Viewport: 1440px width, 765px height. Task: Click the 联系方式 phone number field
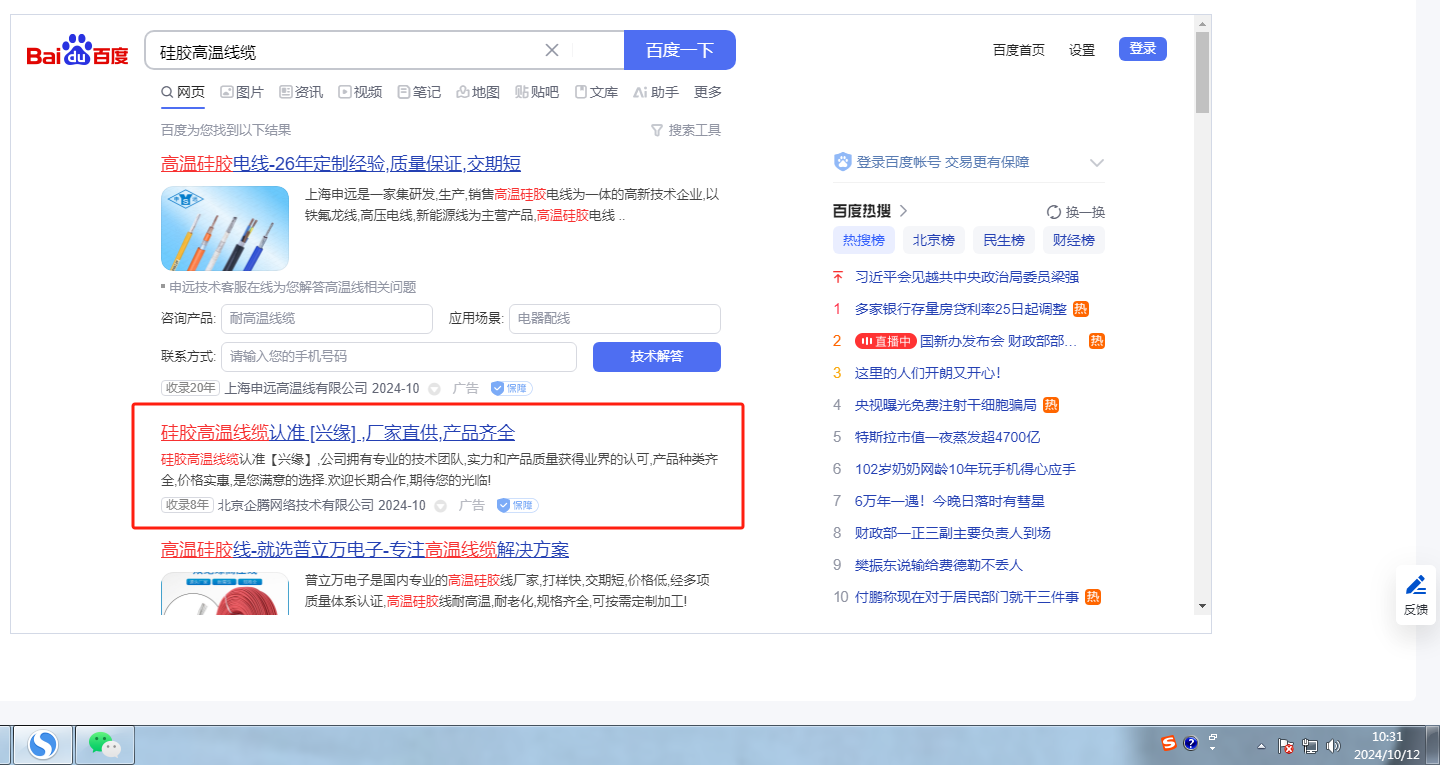point(398,357)
